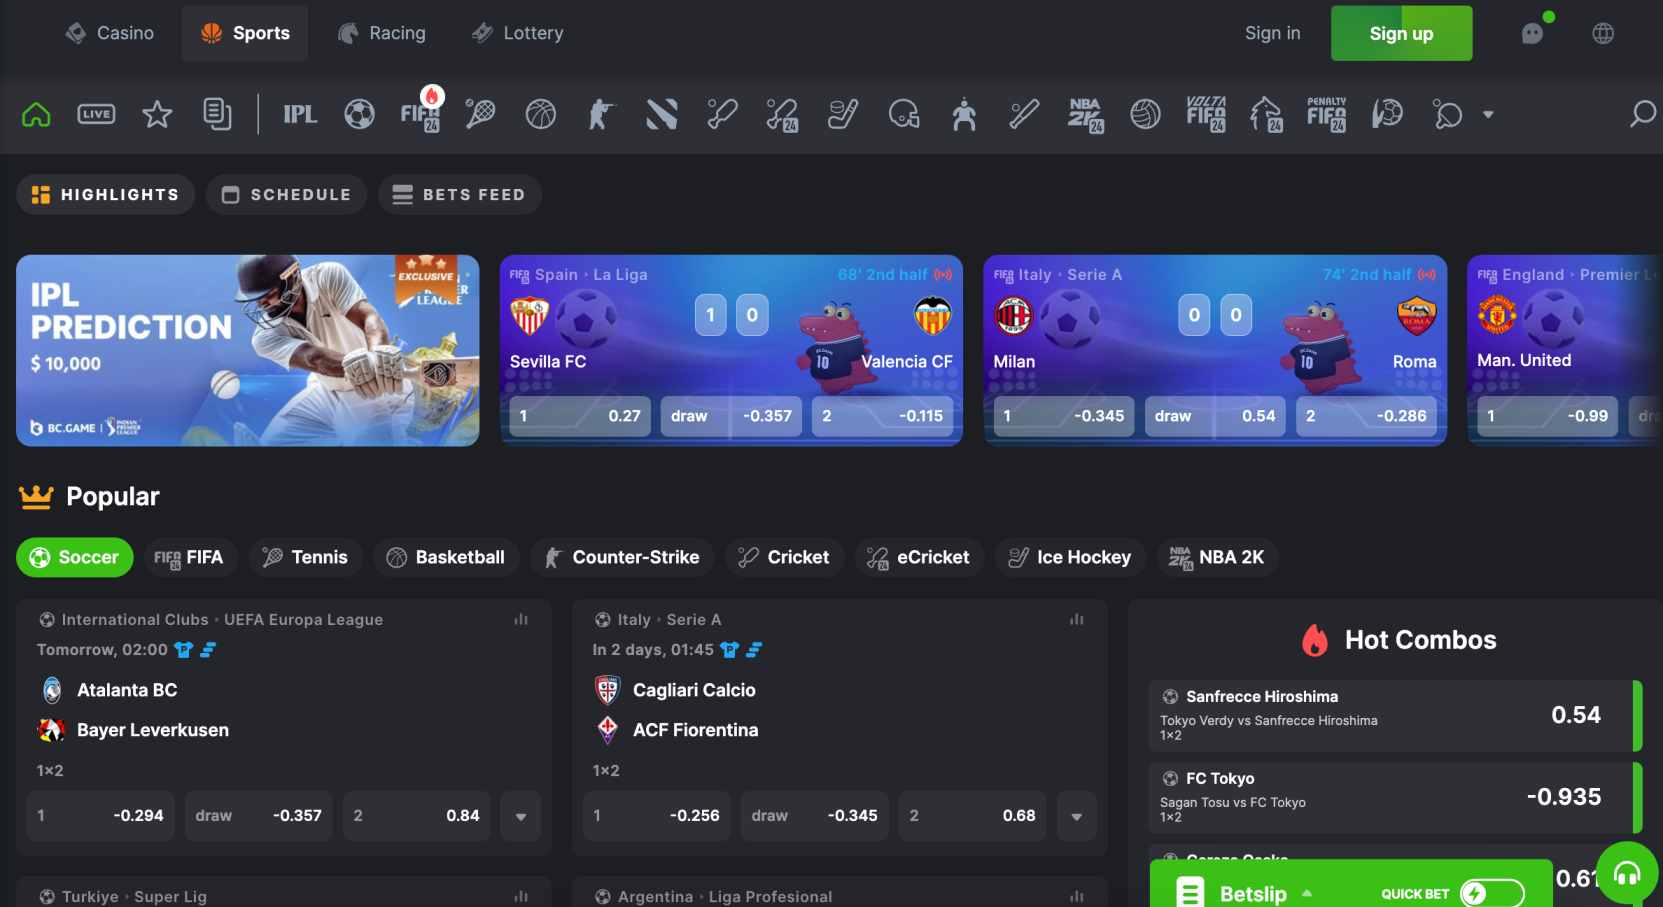
Task: Filter popular by Tennis
Action: (305, 557)
